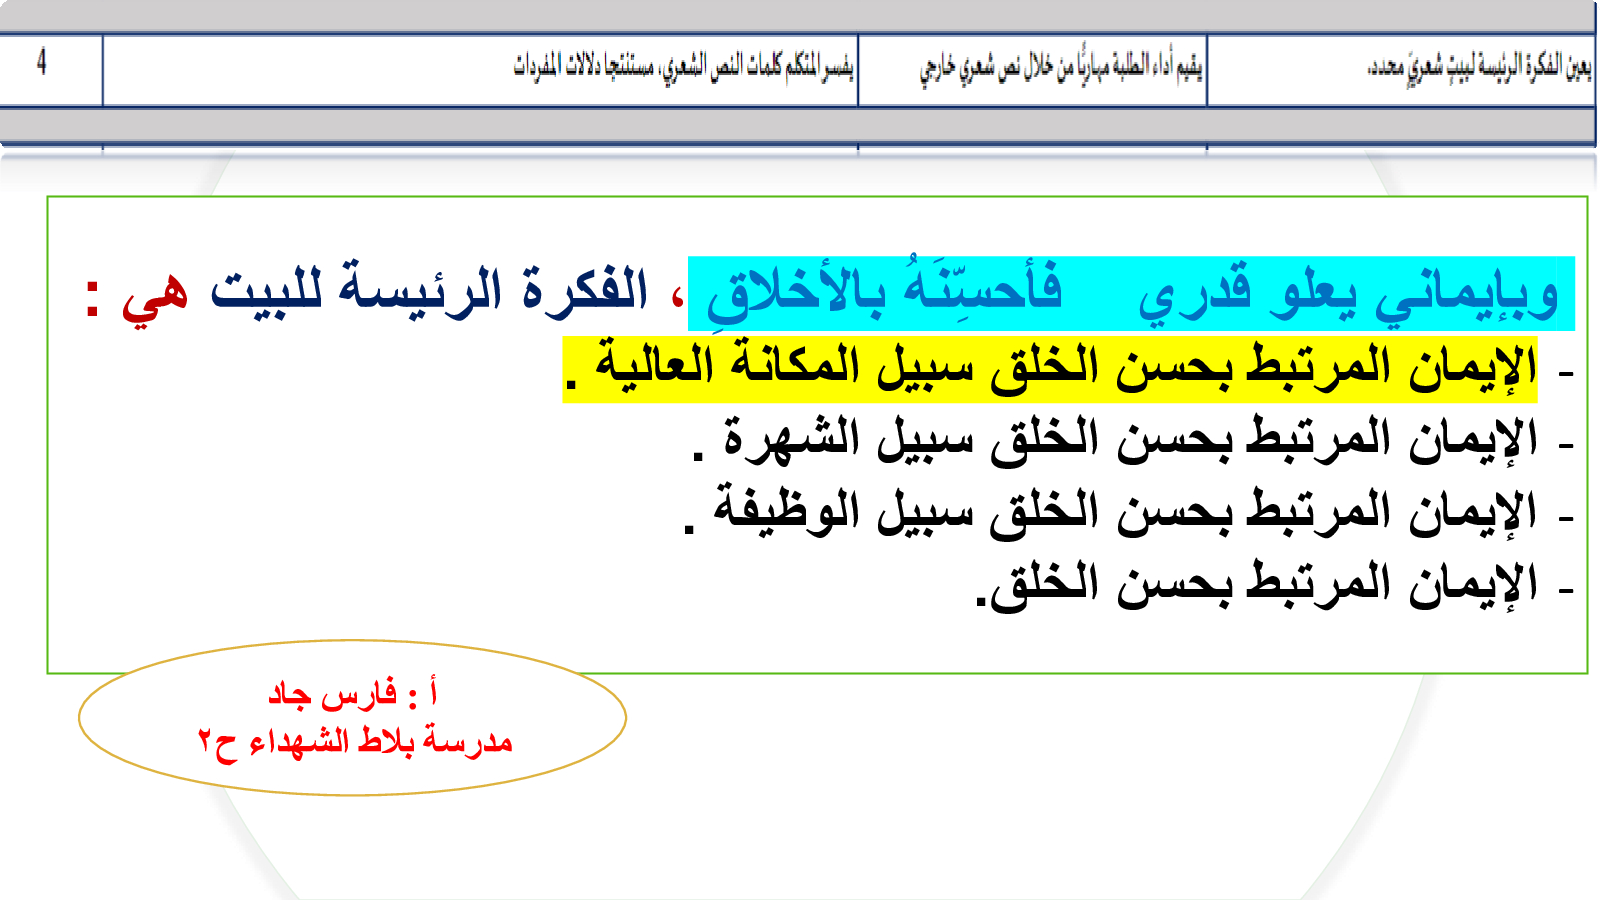Choose the last answer الإيمان المرتبط بحسن الخلق
1600x900 pixels.
(1256, 586)
